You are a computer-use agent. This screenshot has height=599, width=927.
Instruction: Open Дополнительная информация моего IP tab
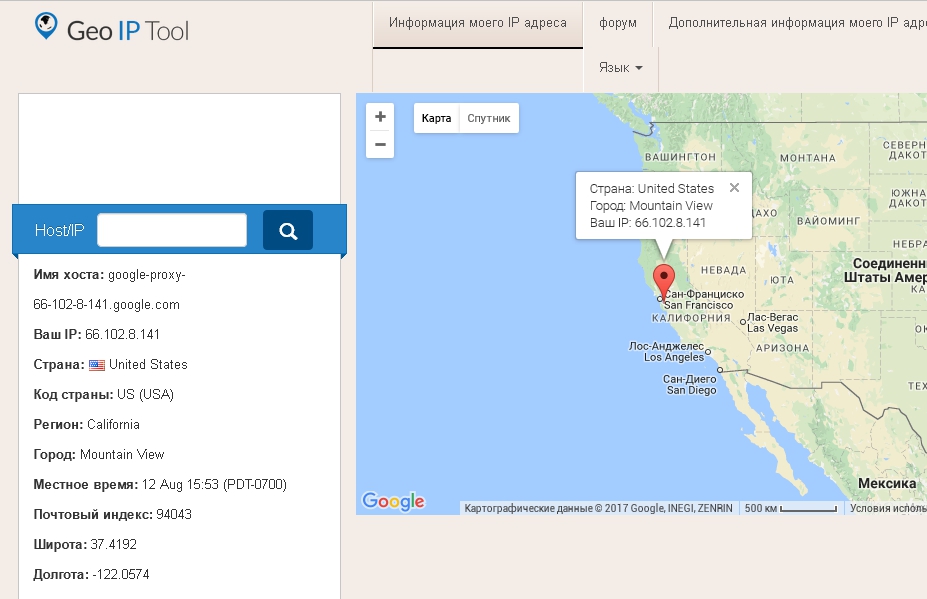pyautogui.click(x=798, y=23)
